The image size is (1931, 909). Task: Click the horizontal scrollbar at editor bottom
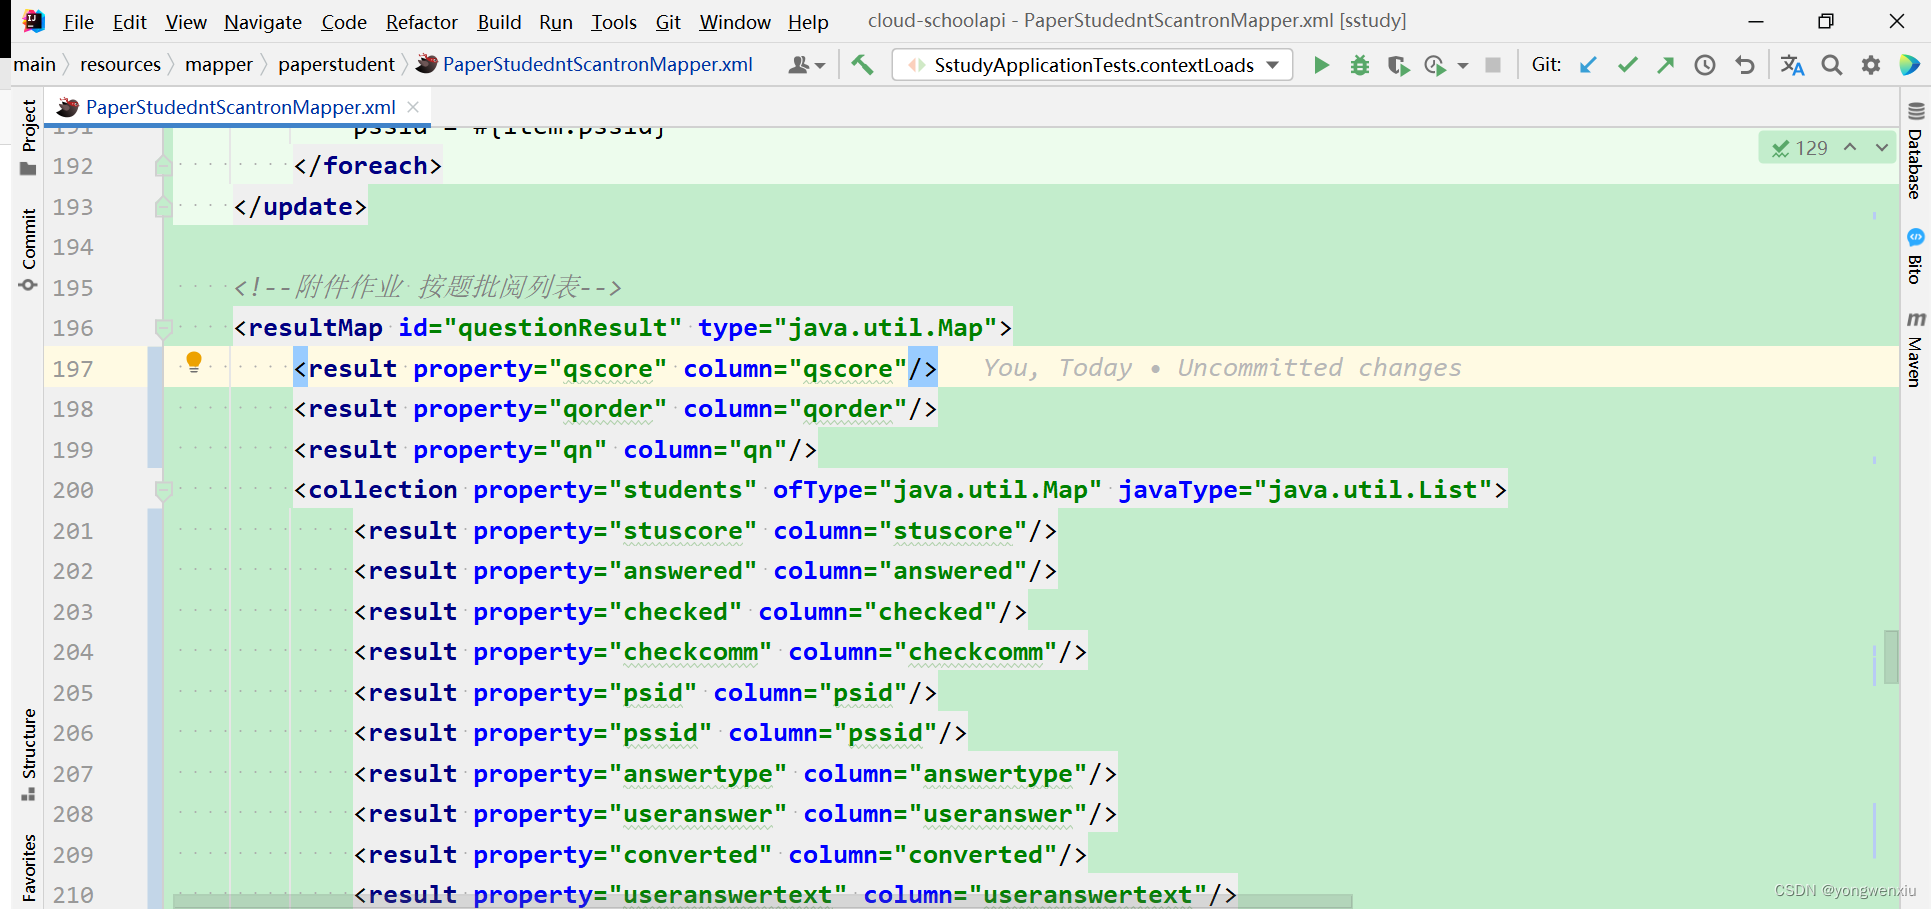click(x=762, y=901)
